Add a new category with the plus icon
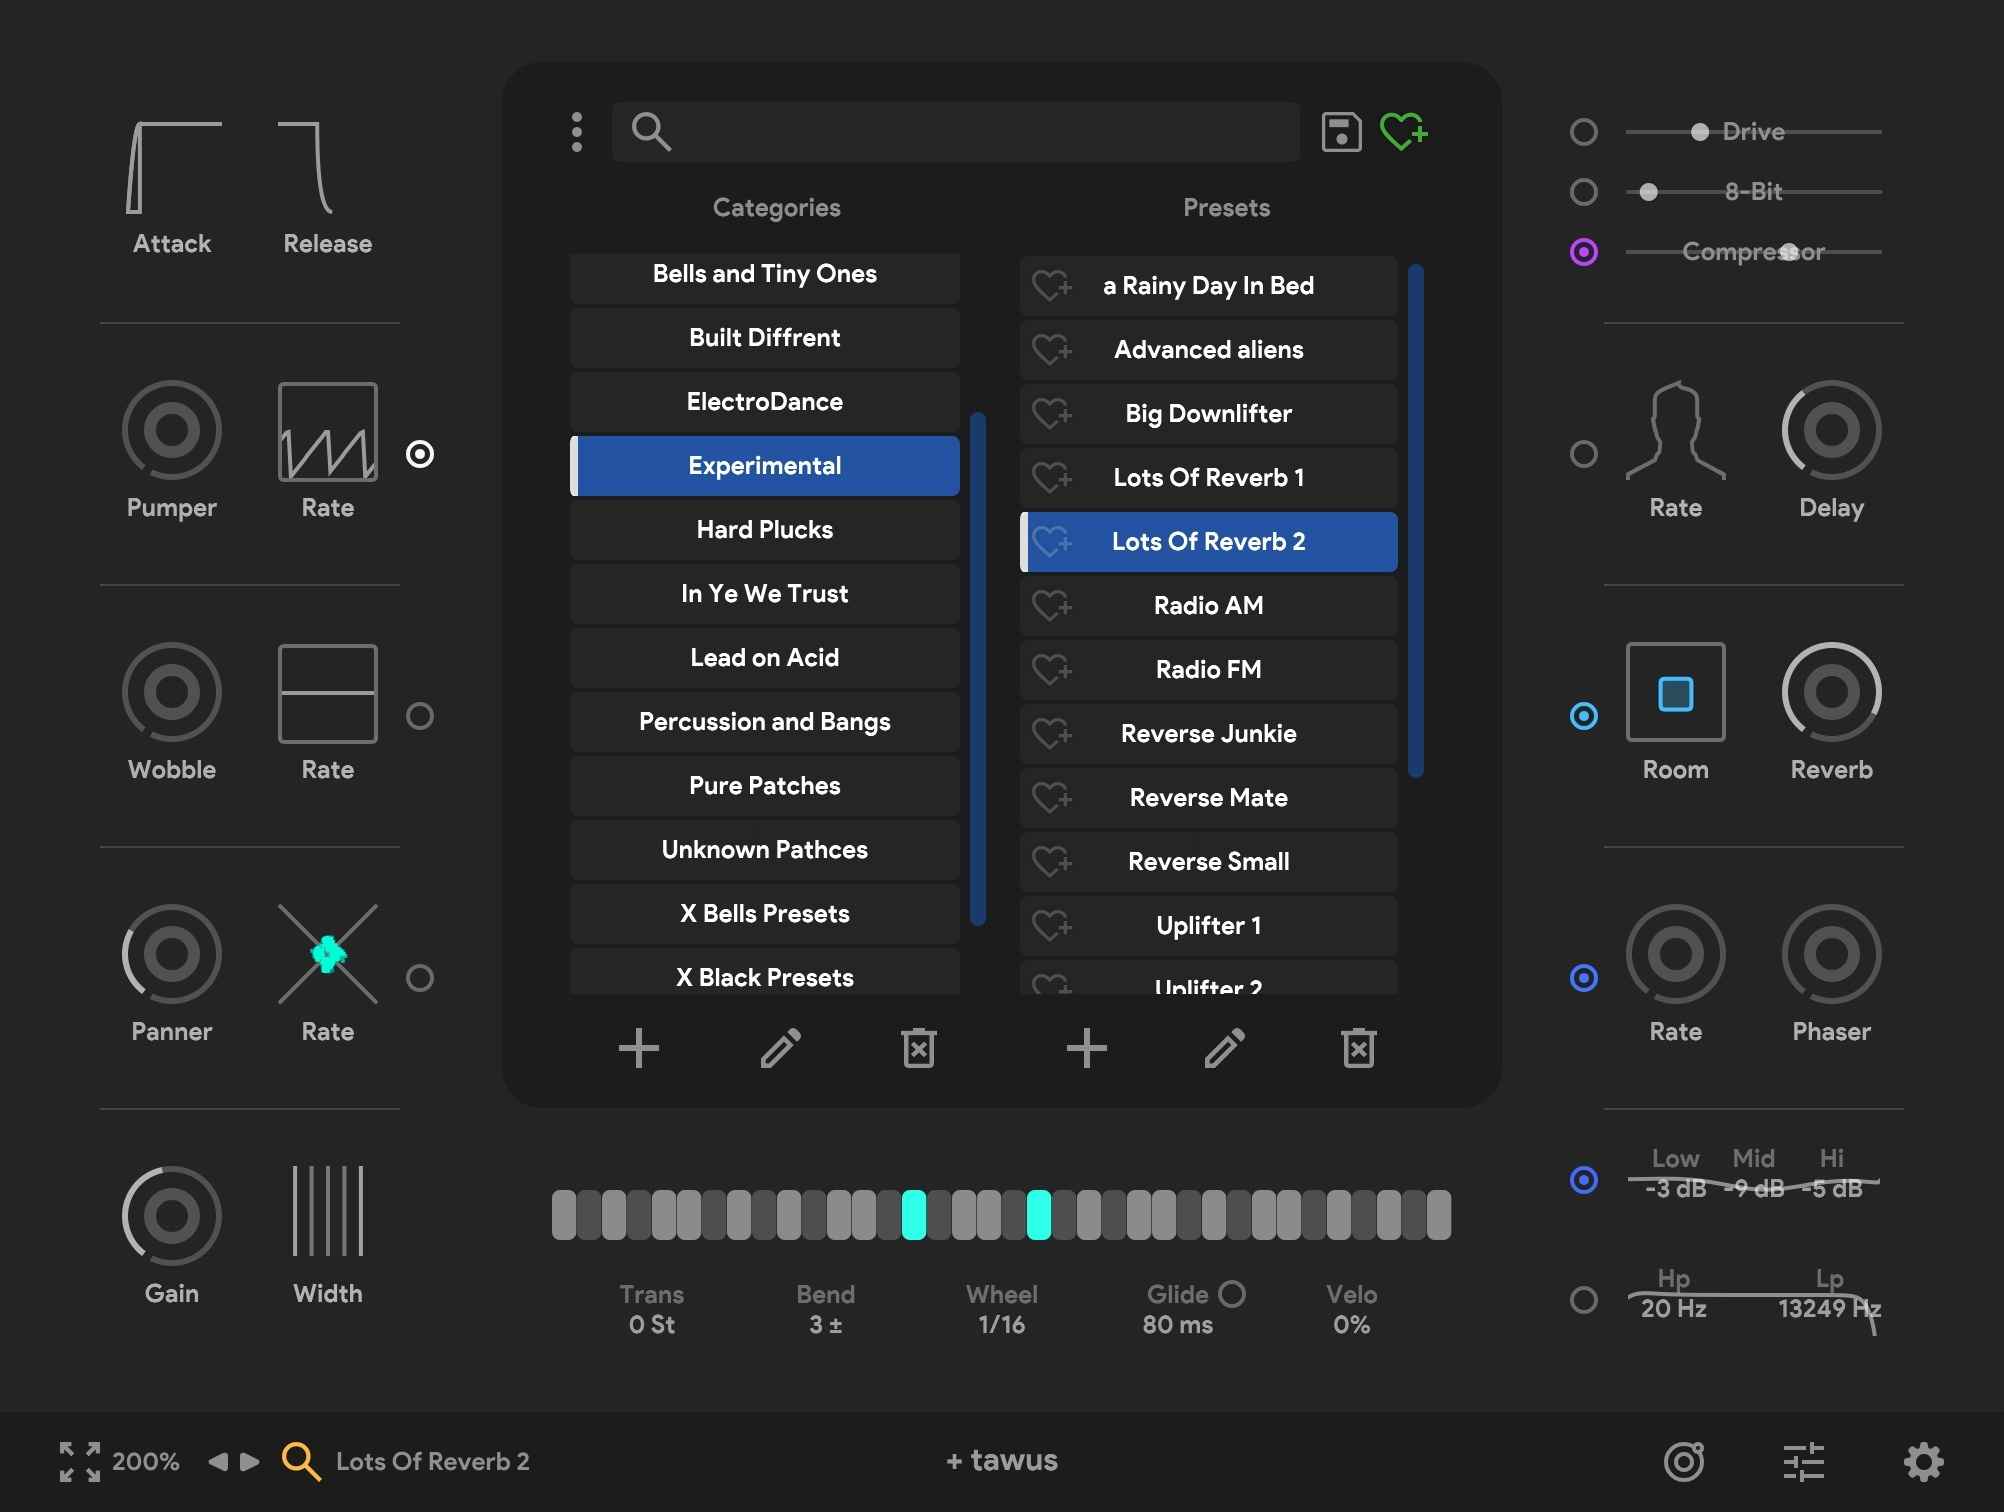This screenshot has height=1512, width=2004. click(x=638, y=1048)
